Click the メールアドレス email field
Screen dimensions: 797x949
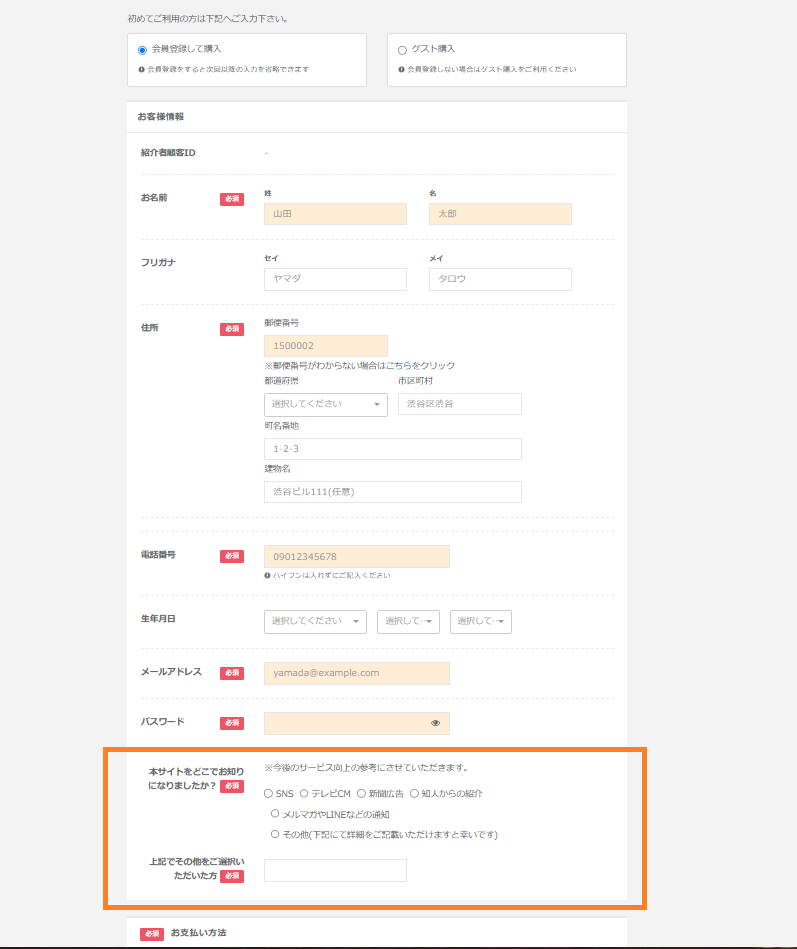pos(356,674)
